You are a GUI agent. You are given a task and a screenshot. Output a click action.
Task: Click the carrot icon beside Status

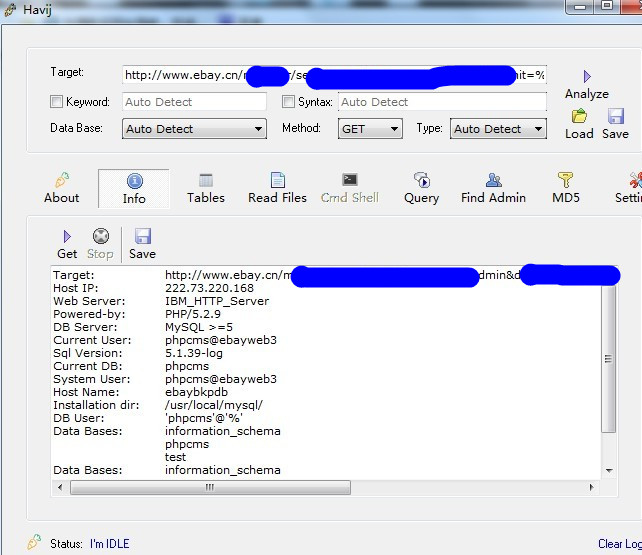(34, 542)
